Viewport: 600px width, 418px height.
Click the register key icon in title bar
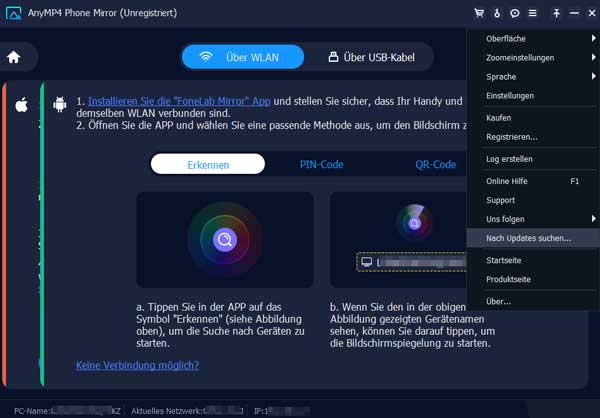click(x=497, y=13)
